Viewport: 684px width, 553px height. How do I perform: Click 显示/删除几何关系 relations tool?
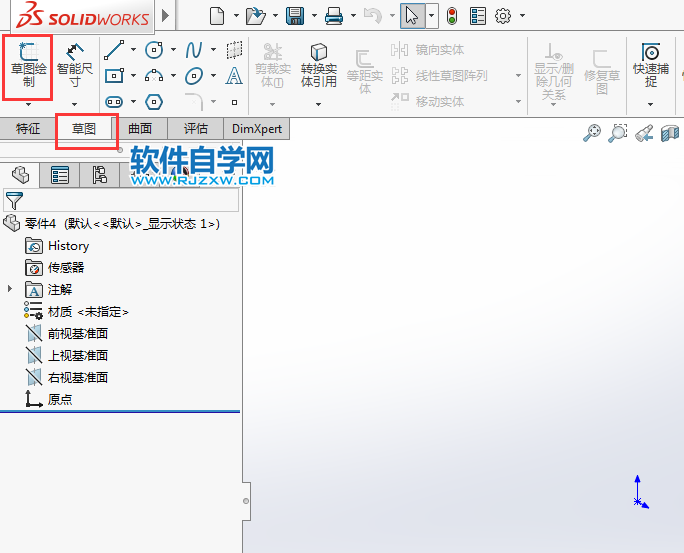pyautogui.click(x=554, y=72)
